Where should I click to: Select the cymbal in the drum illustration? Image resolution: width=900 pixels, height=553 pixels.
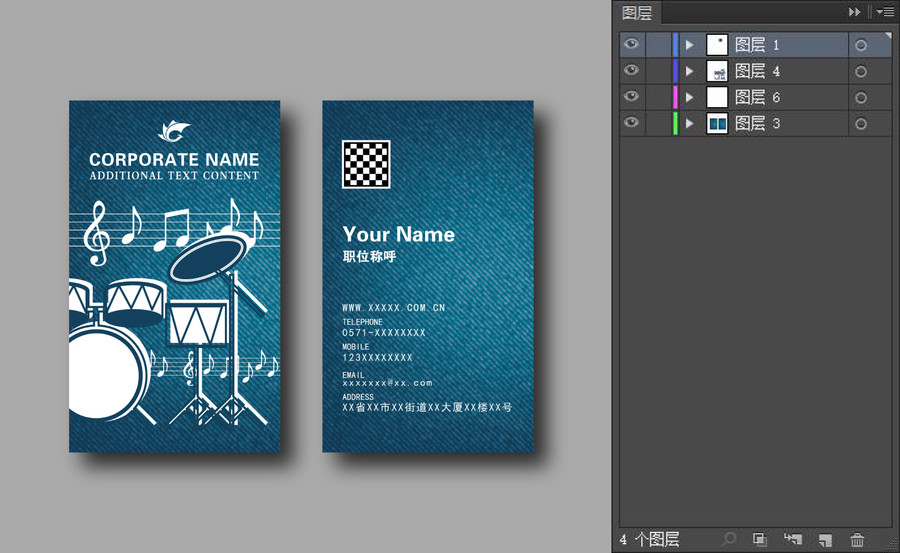coord(208,260)
